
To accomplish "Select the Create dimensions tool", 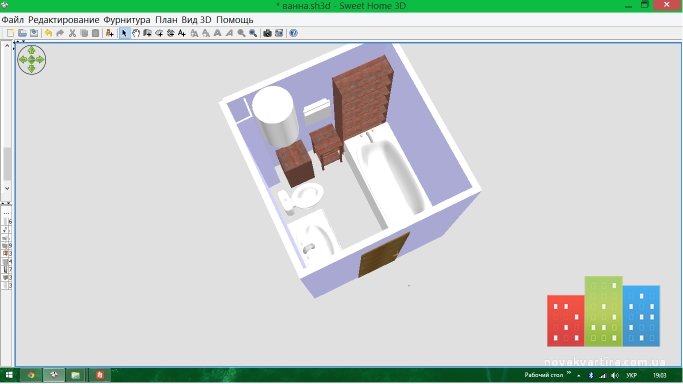I will 170,33.
